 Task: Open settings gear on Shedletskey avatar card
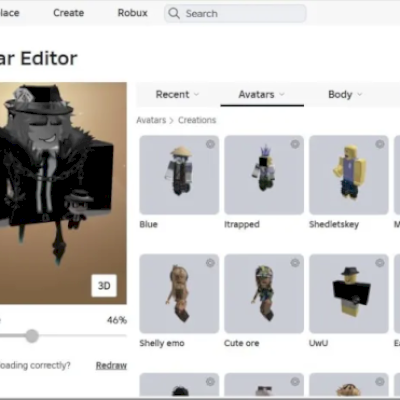point(380,144)
